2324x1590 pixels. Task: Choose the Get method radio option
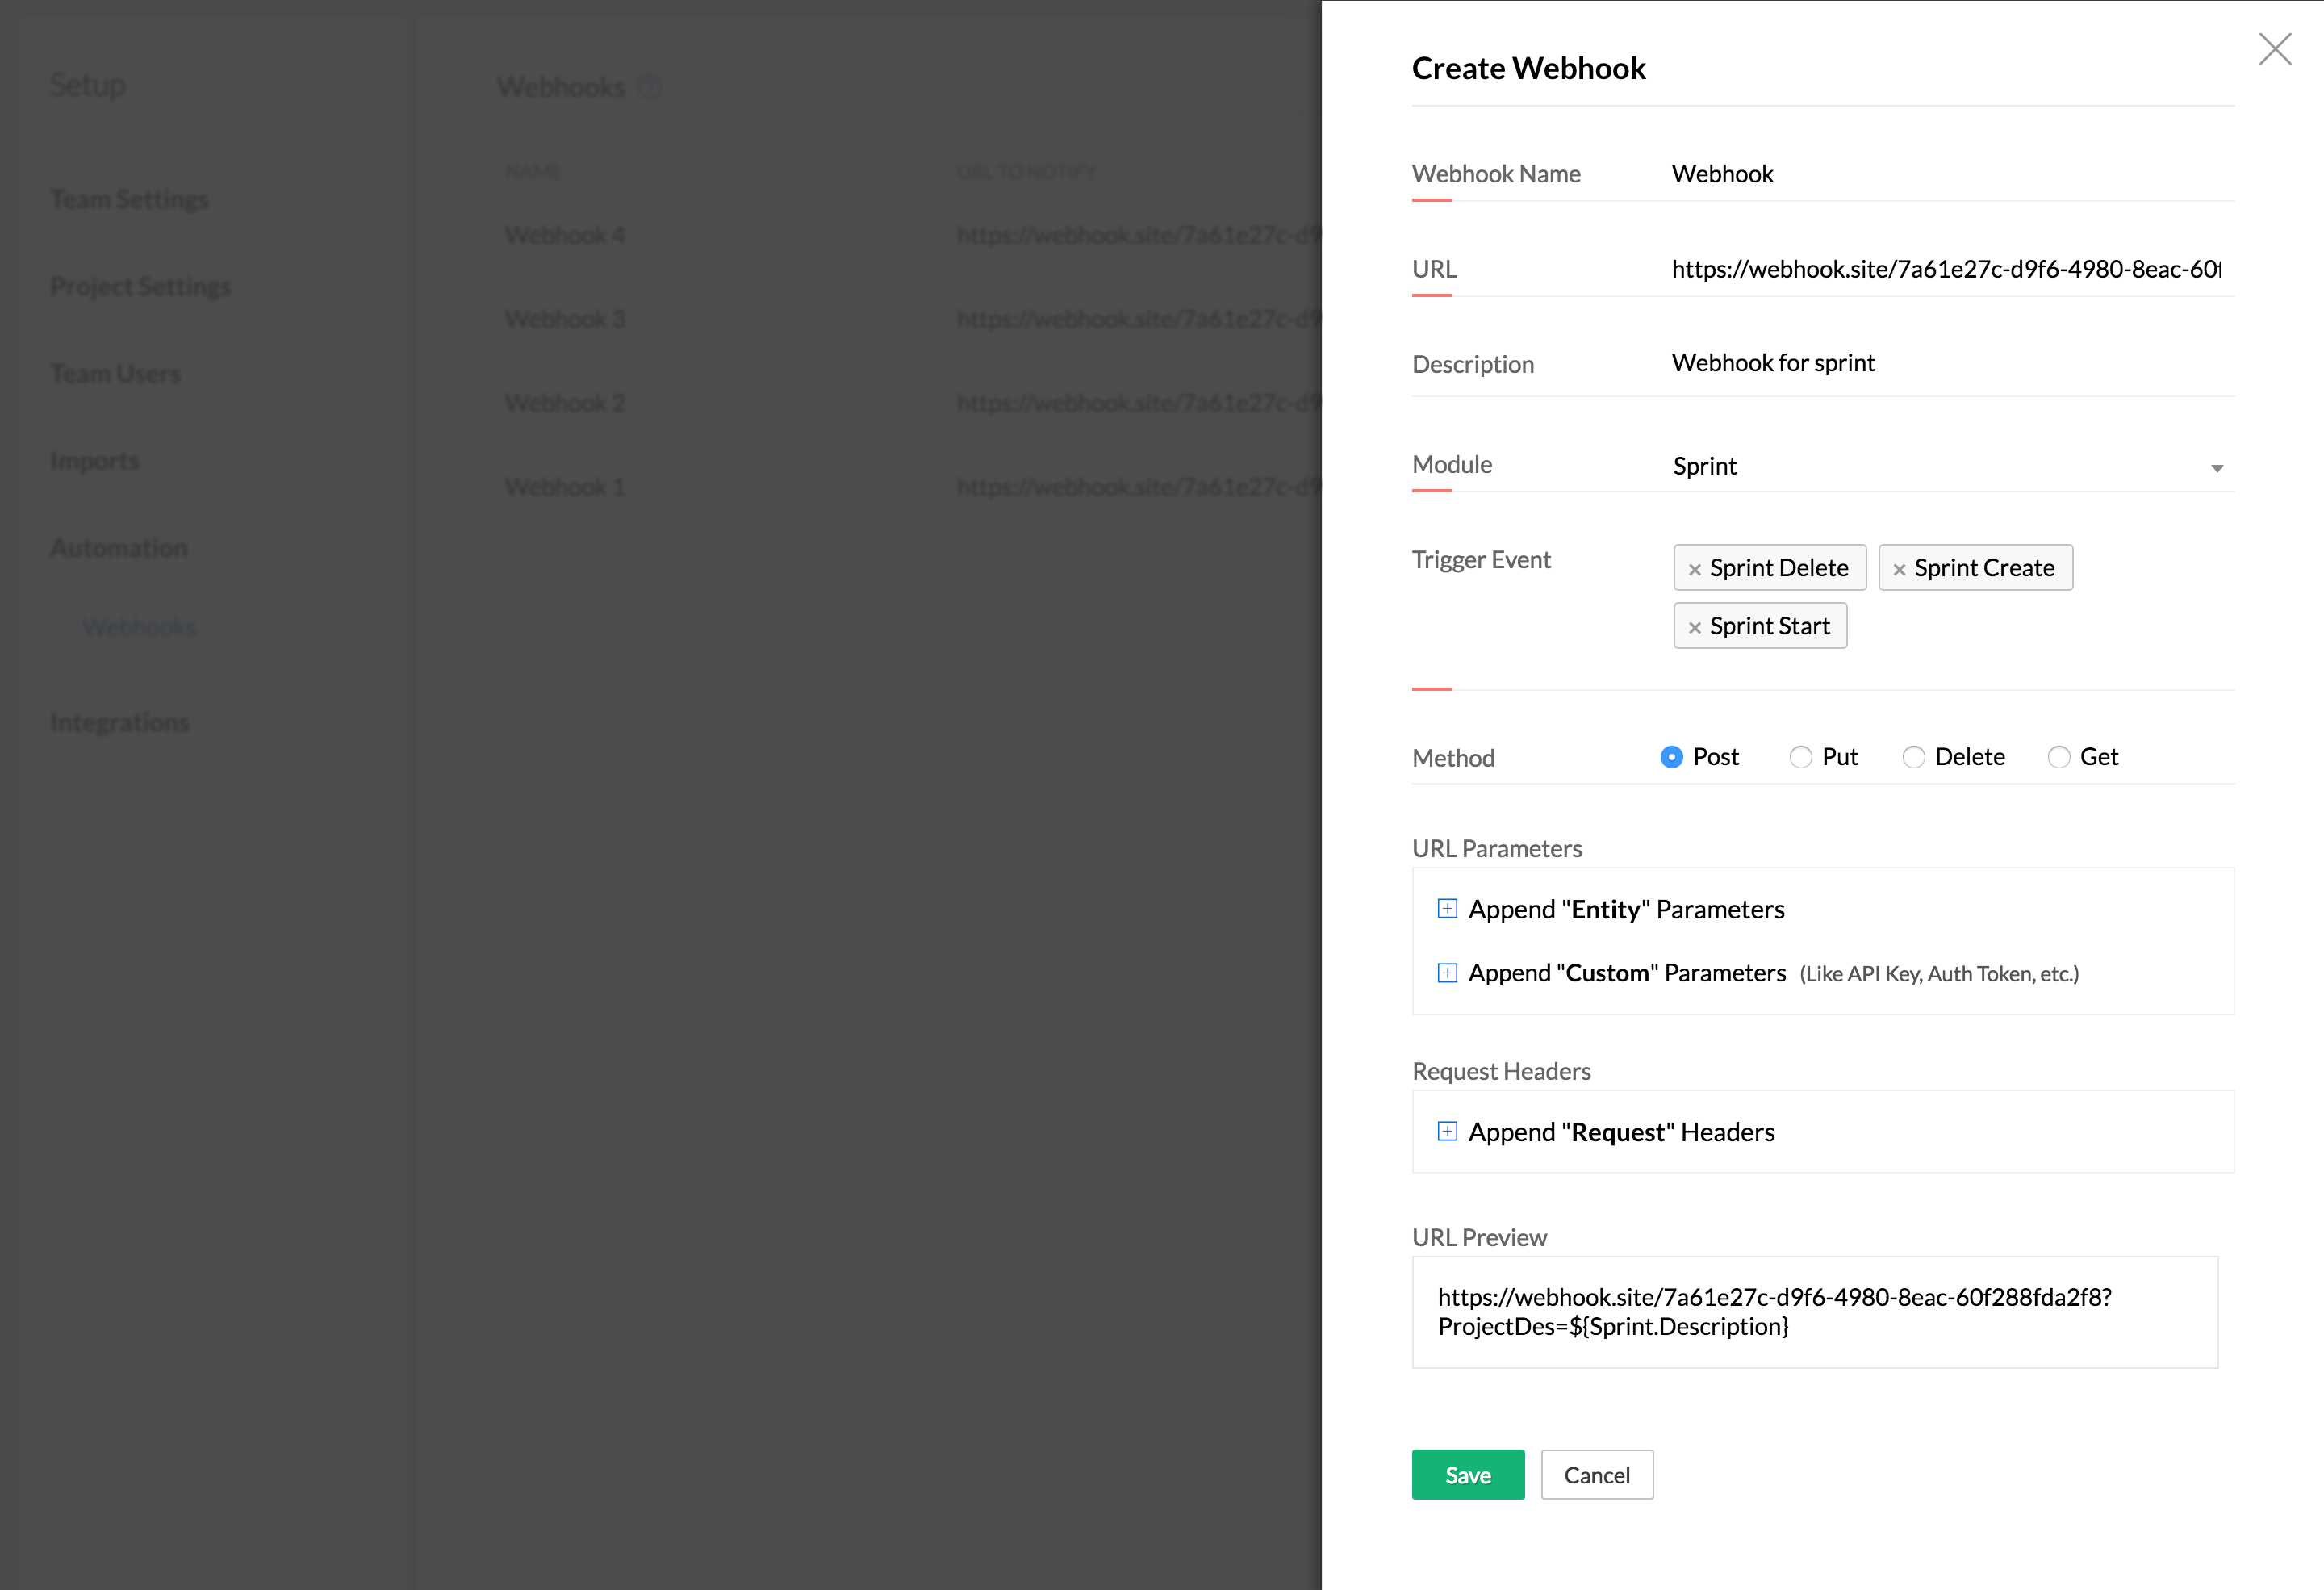click(x=2058, y=757)
